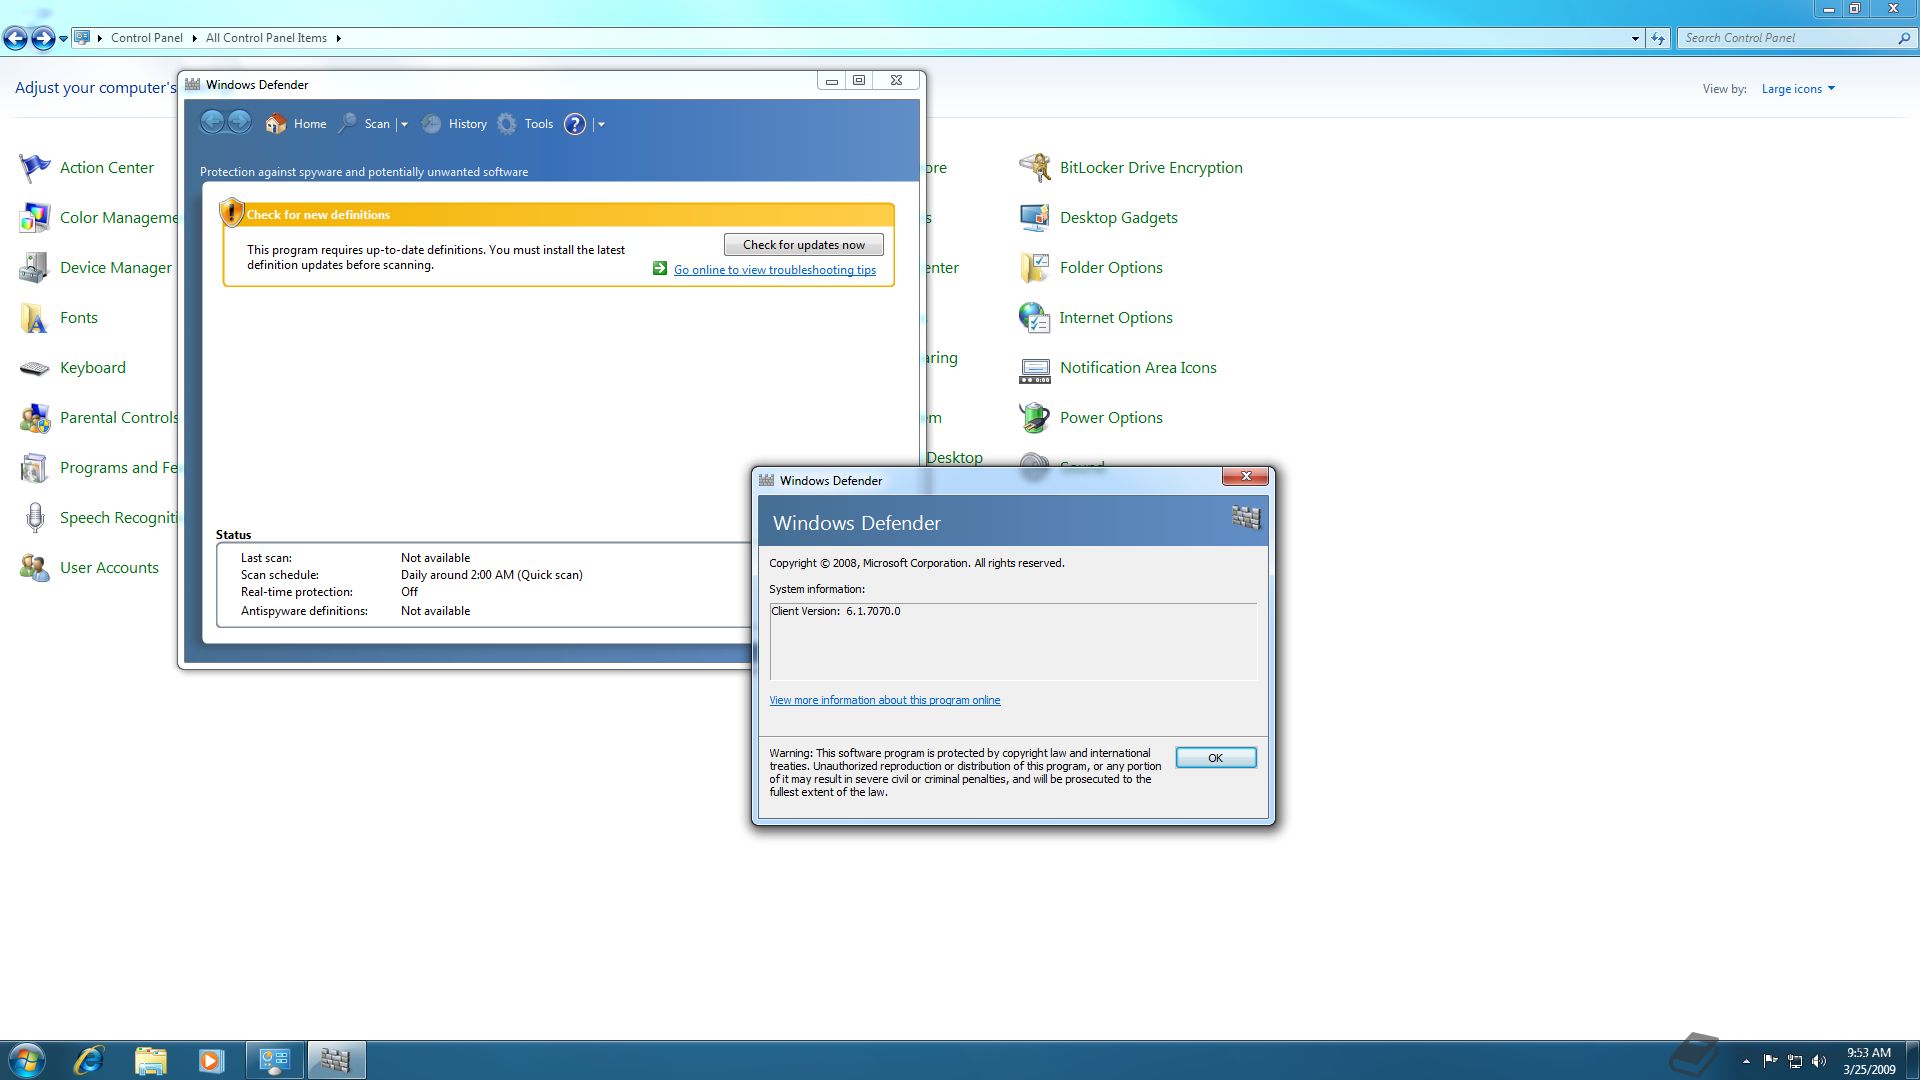The image size is (1920, 1080).
Task: Open recent pages dropdown beside navigation arrows
Action: coord(64,39)
